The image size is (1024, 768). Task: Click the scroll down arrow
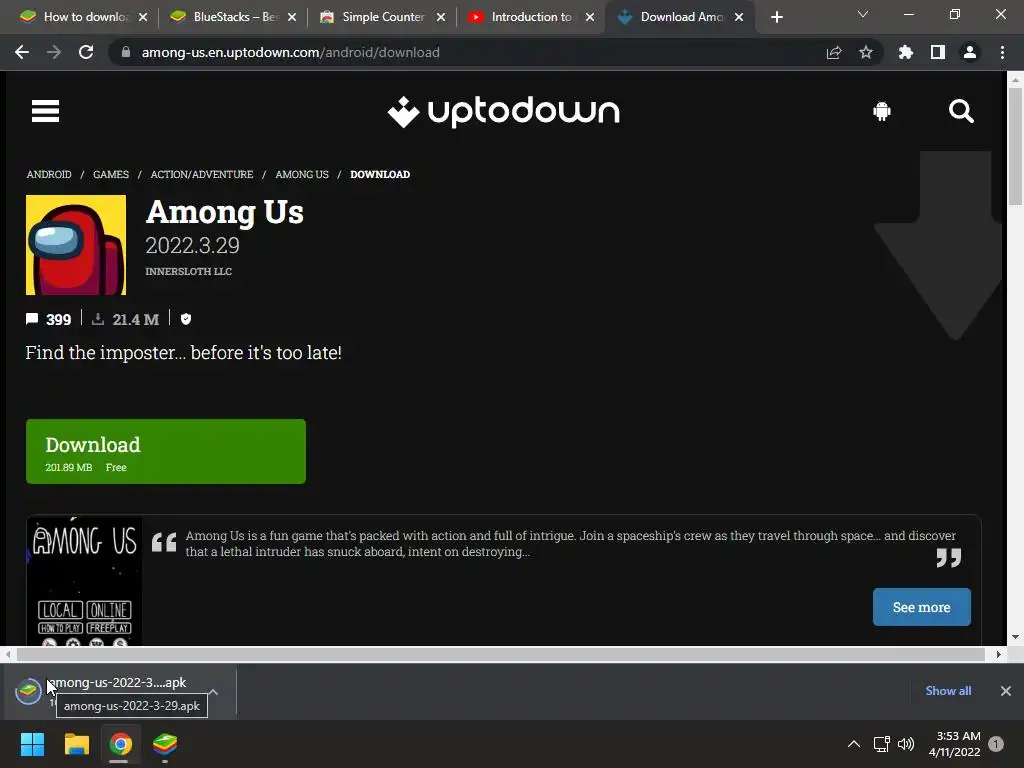(x=1015, y=637)
